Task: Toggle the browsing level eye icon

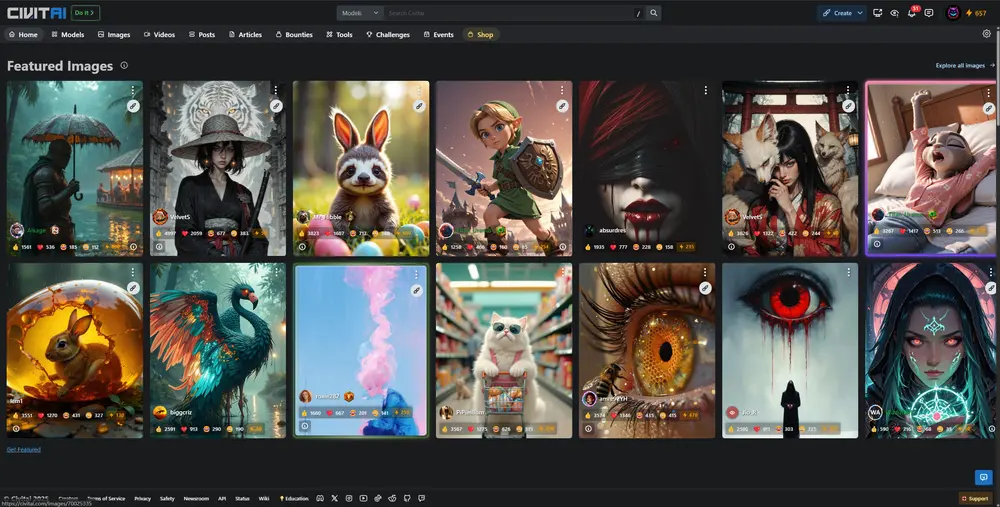Action: (894, 13)
